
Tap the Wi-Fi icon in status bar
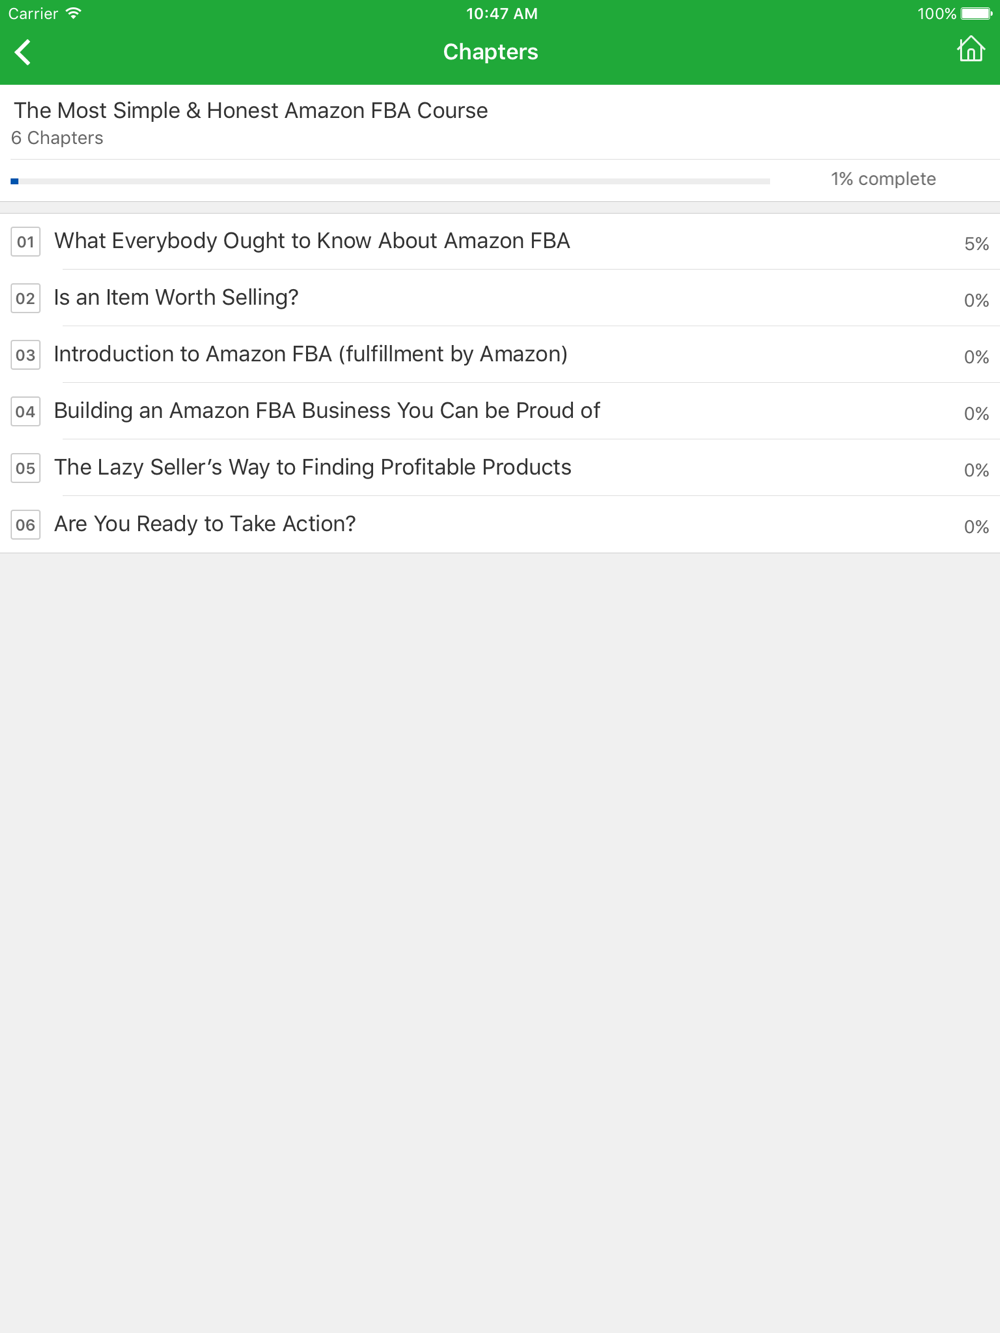click(73, 13)
